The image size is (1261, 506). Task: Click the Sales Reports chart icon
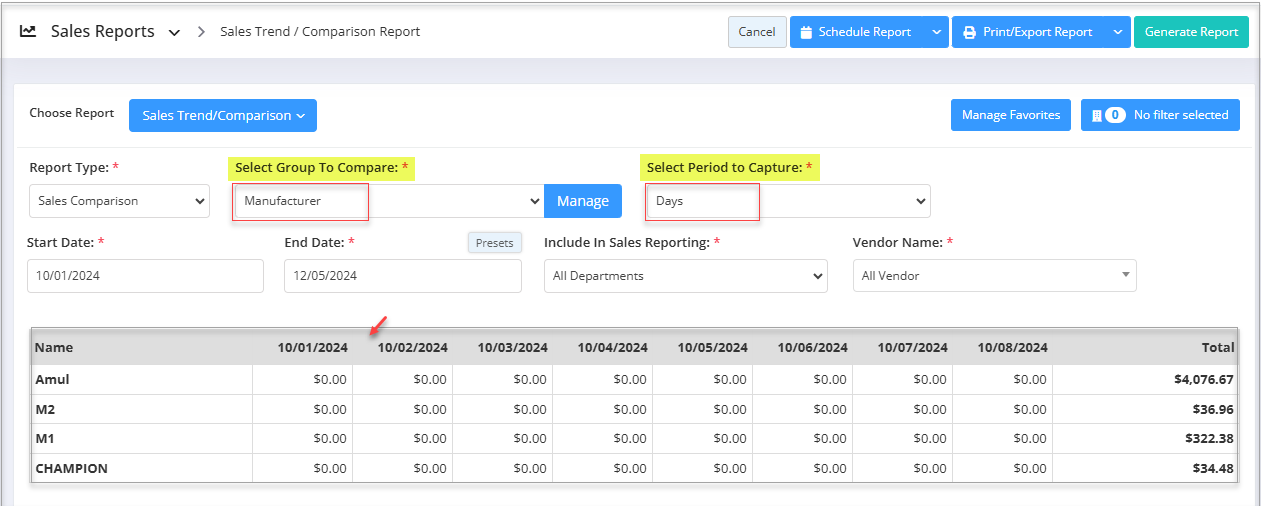pos(28,31)
